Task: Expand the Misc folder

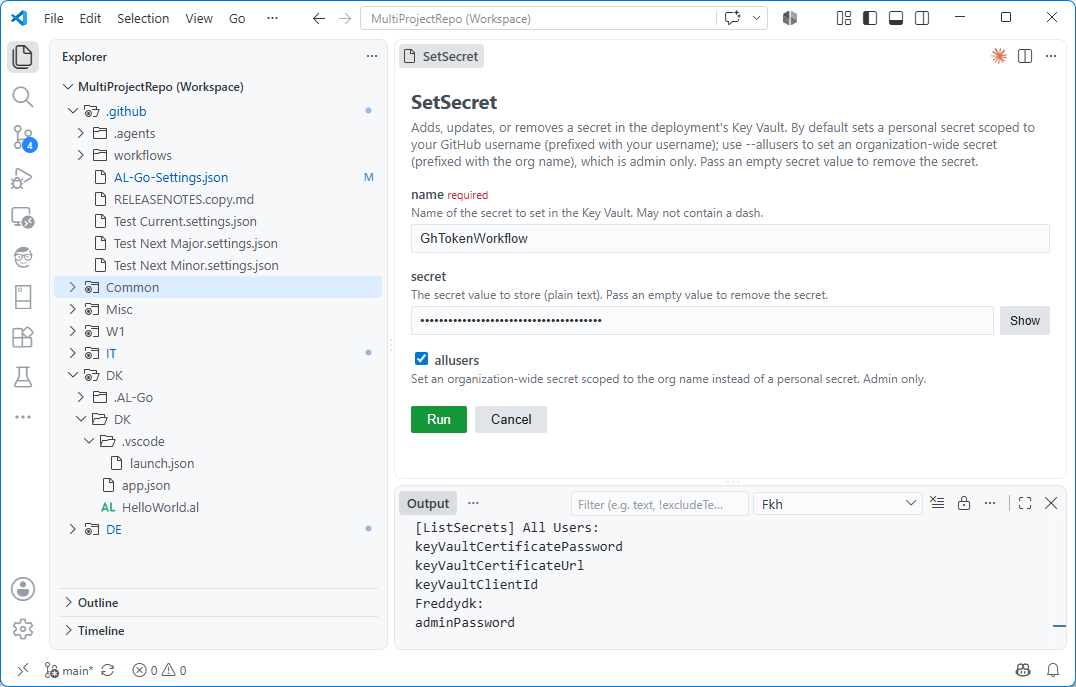Action: point(73,310)
